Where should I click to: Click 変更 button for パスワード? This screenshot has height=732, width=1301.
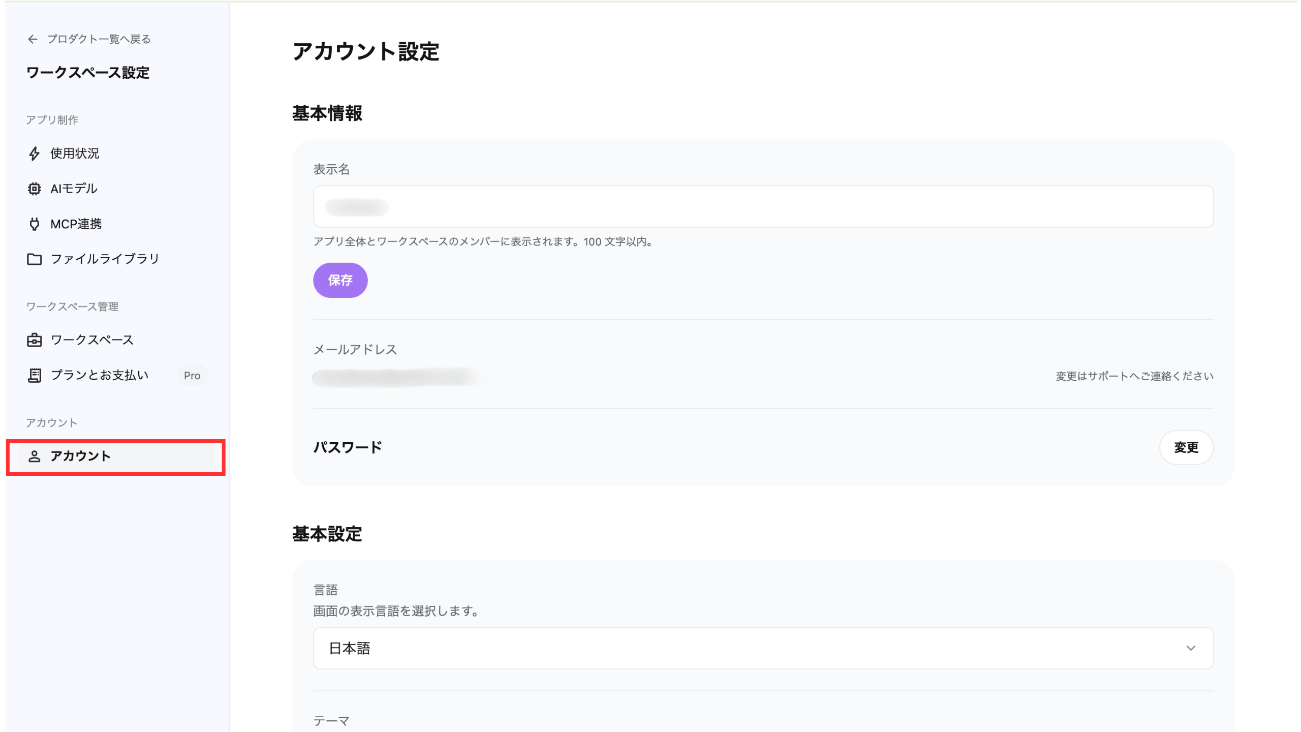pyautogui.click(x=1186, y=448)
